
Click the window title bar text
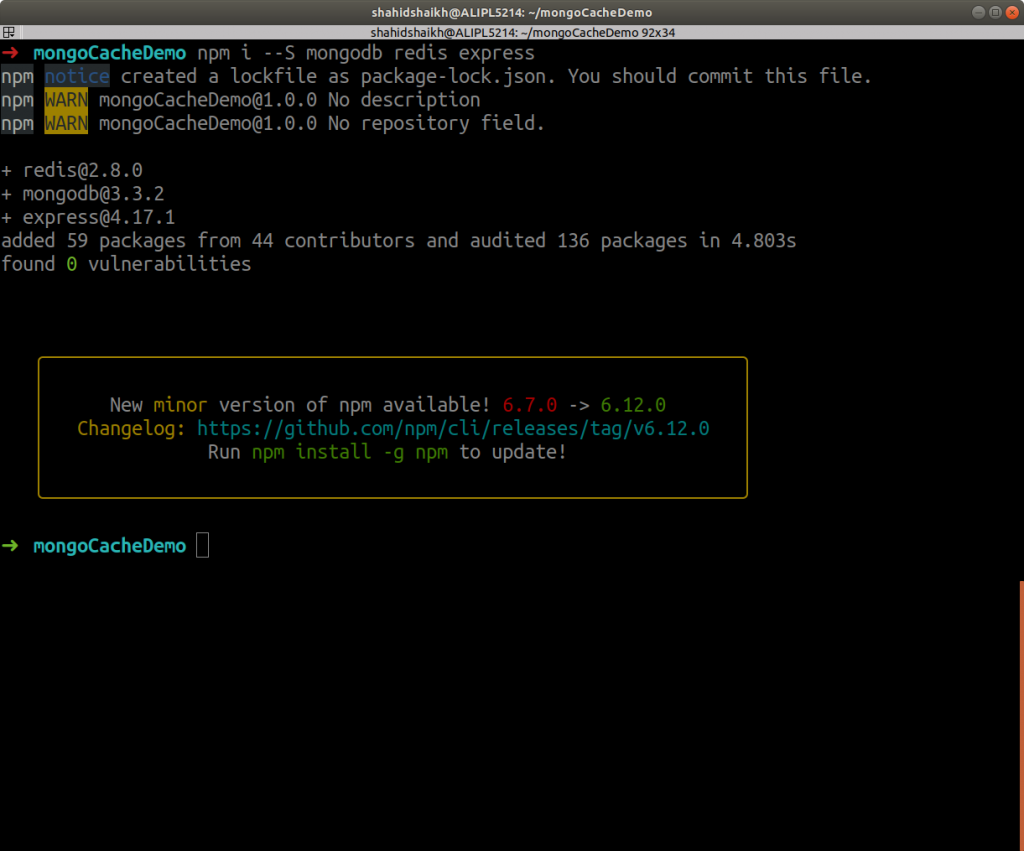[512, 12]
